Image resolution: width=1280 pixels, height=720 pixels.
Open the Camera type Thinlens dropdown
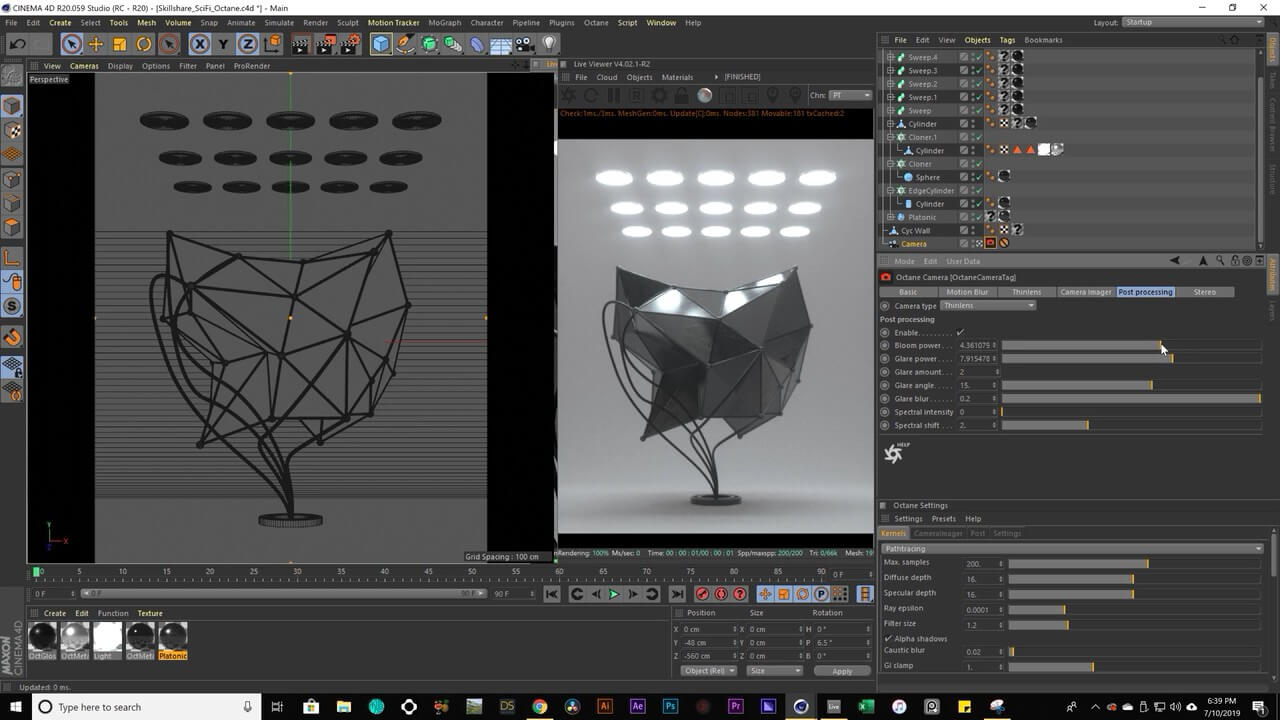tap(988, 305)
